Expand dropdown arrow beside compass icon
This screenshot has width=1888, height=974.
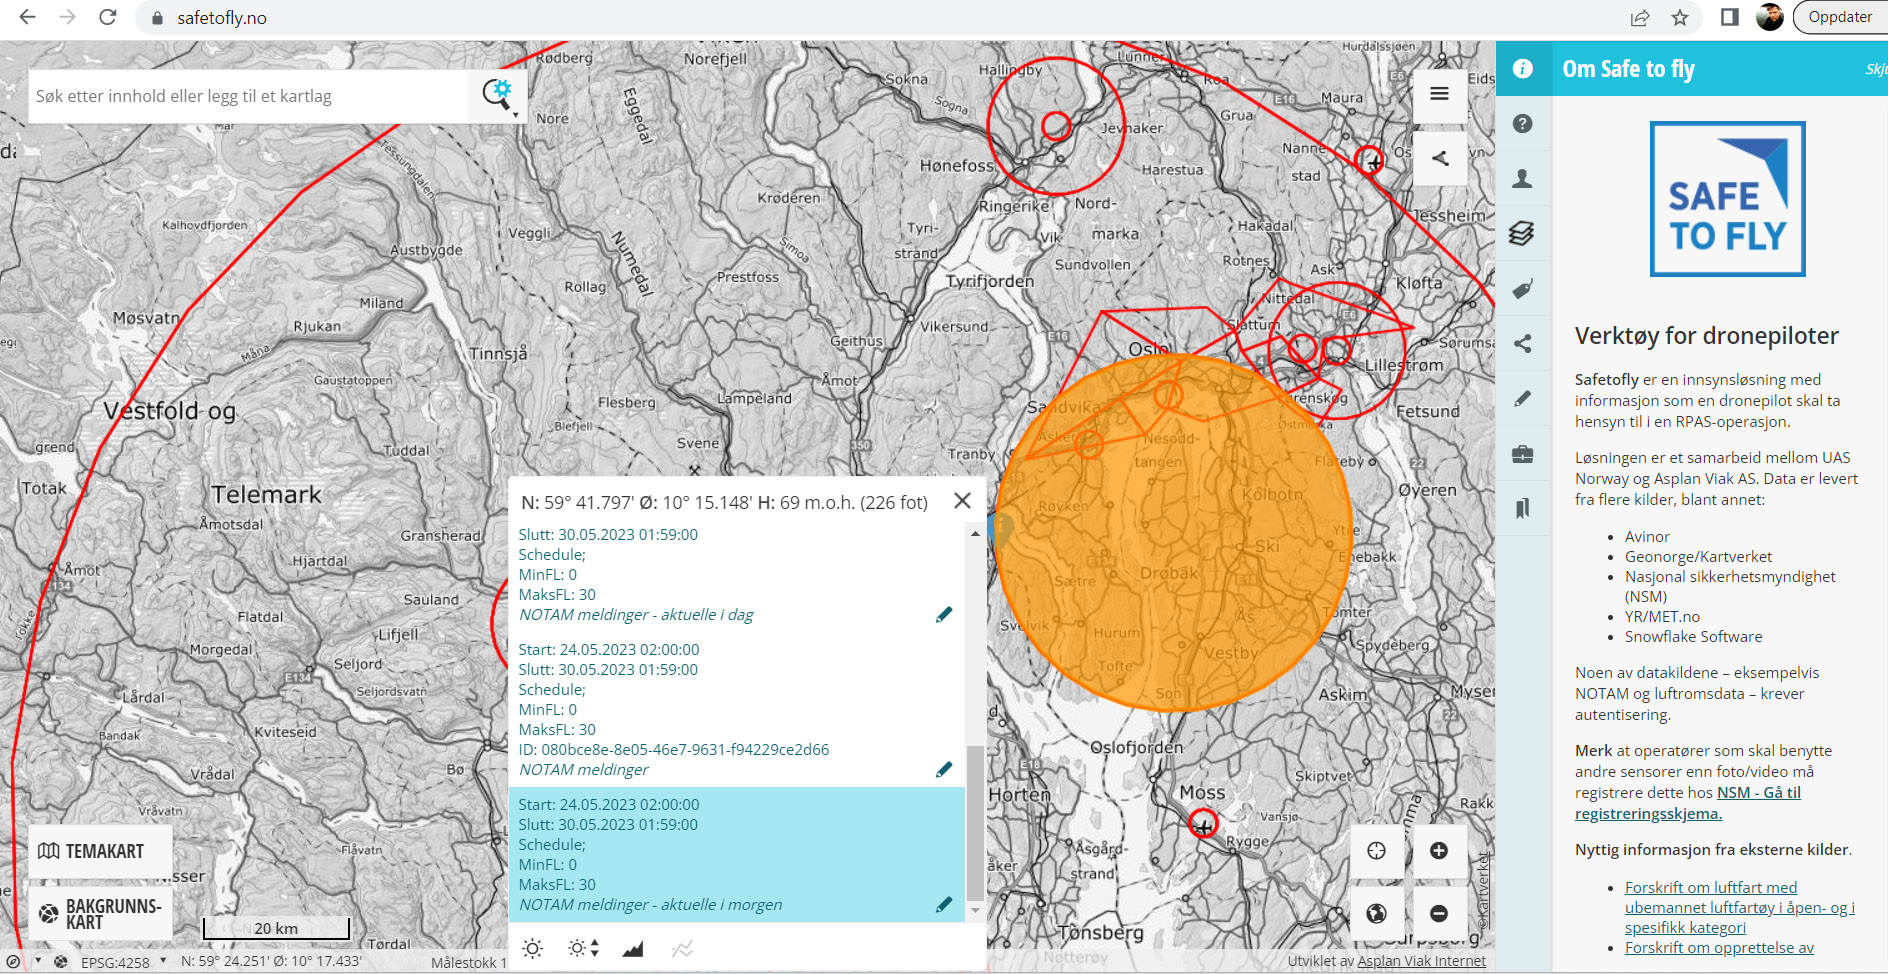(38, 961)
